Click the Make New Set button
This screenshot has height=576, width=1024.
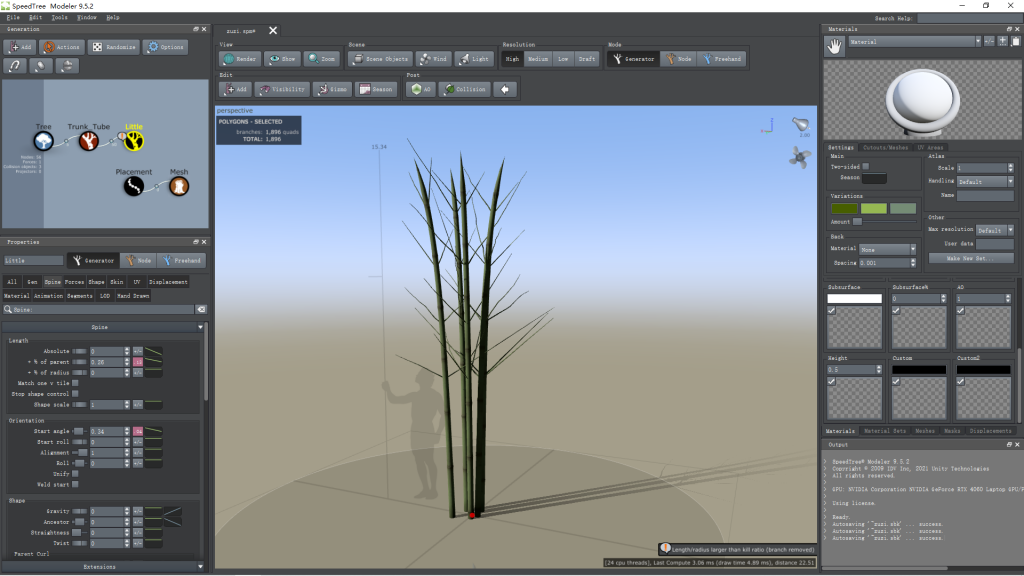click(971, 258)
